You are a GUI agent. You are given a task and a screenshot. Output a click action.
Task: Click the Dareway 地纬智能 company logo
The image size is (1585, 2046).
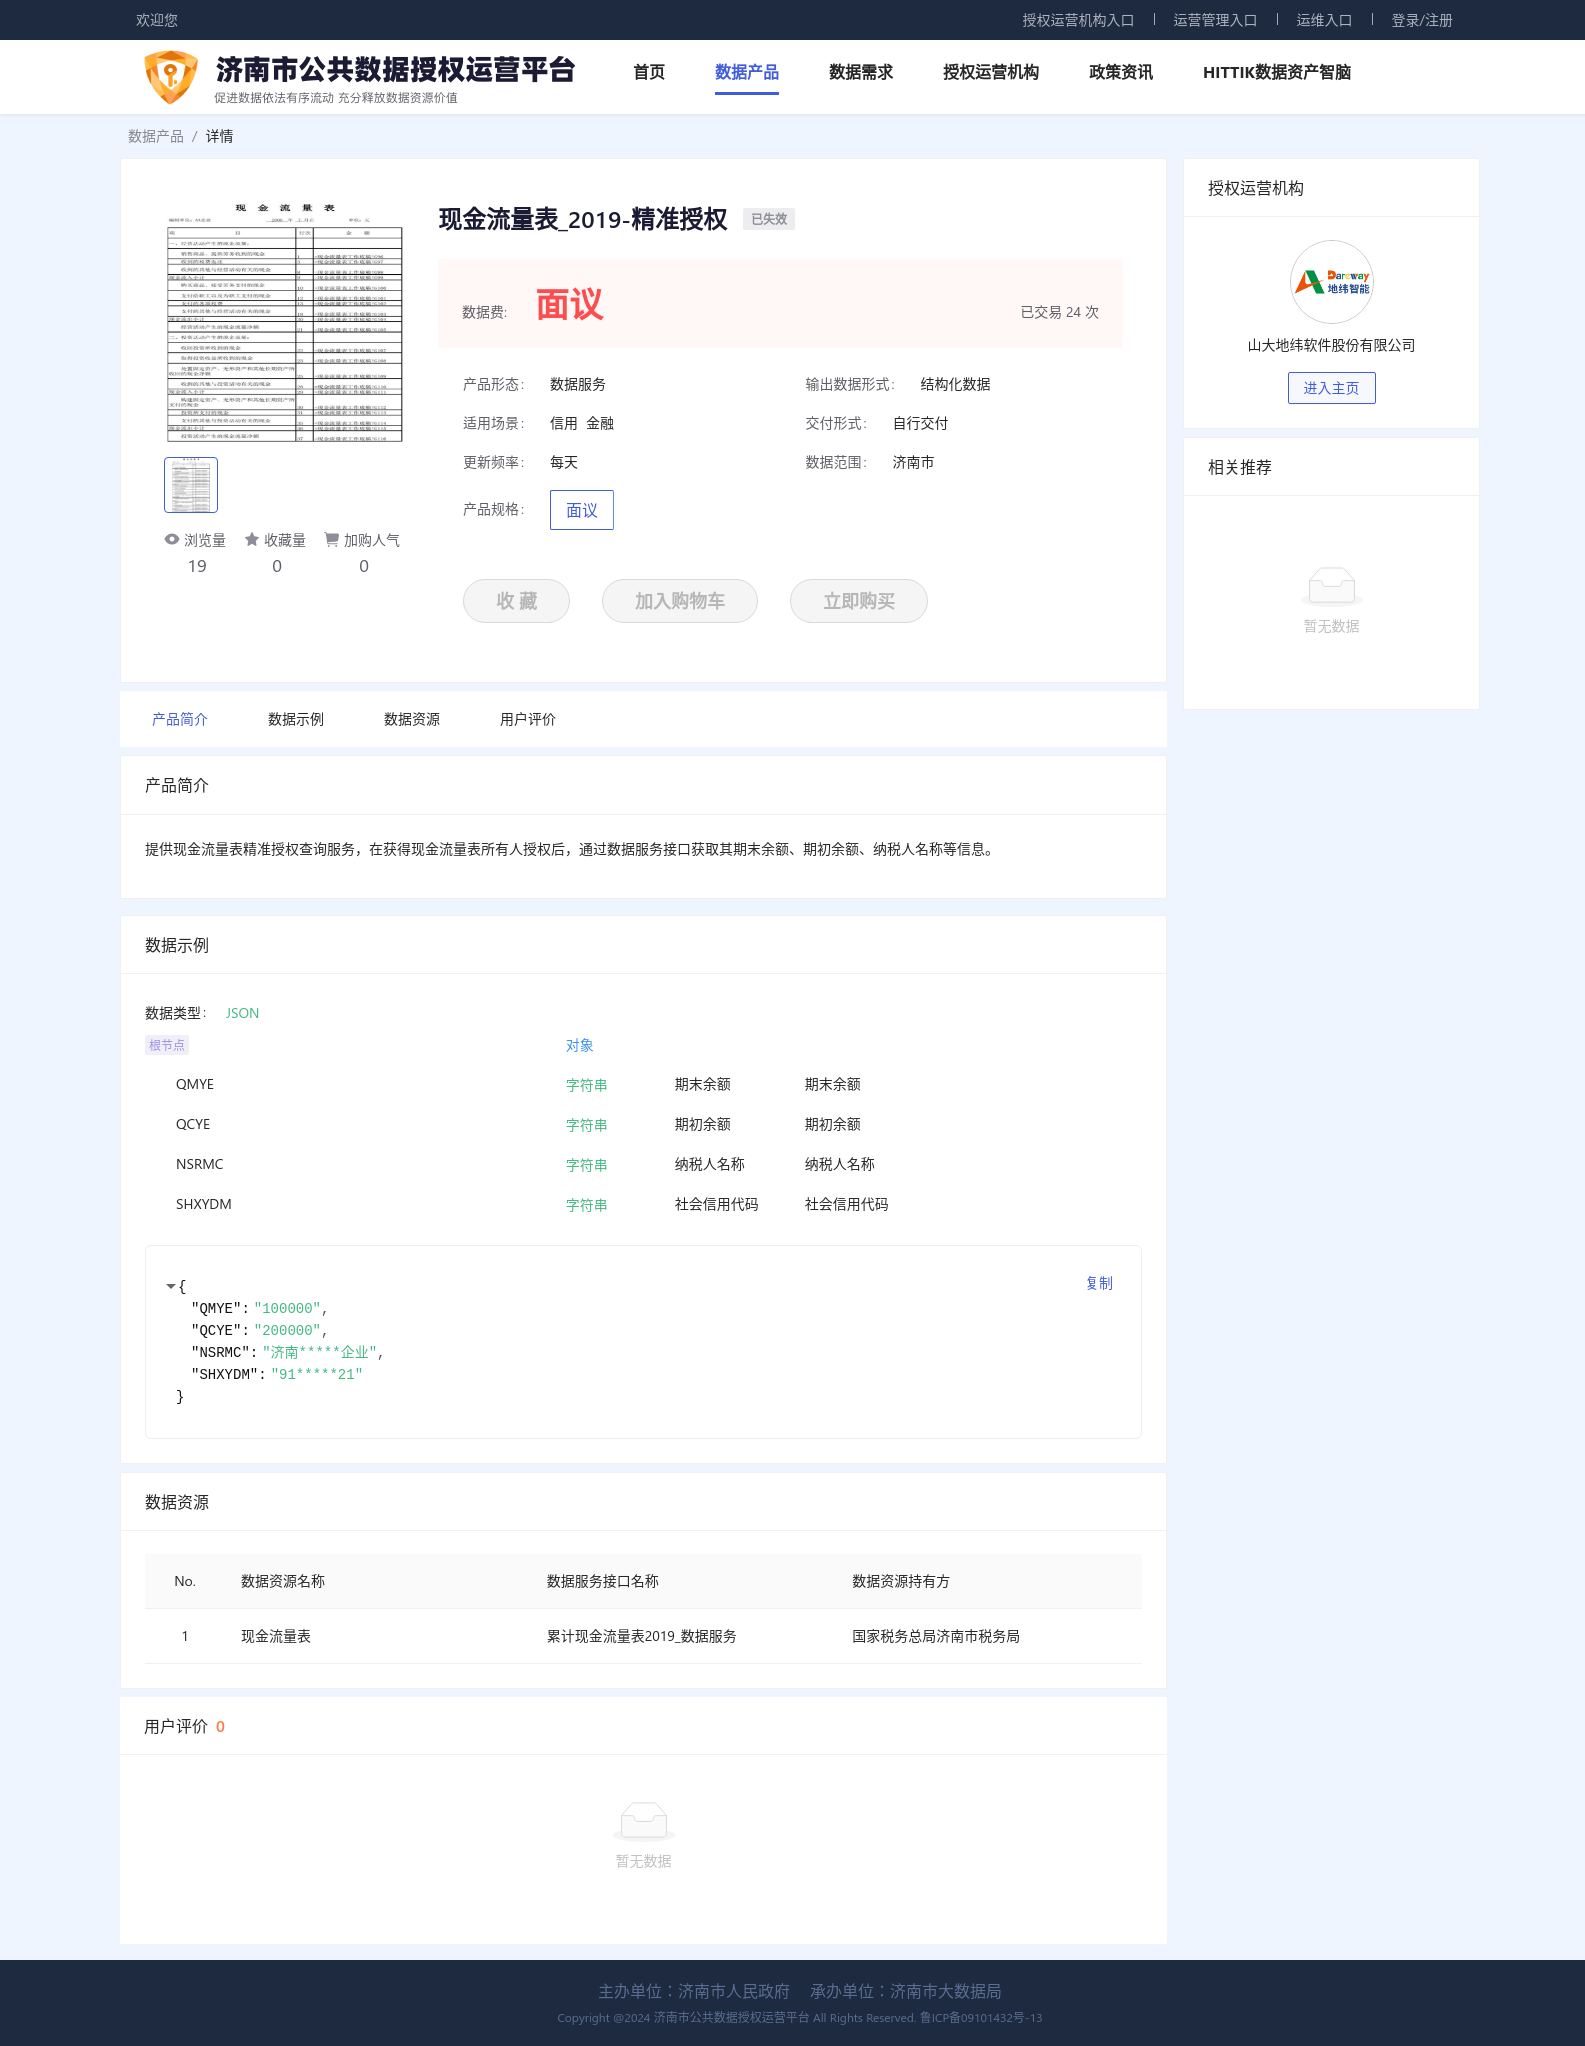[1331, 282]
